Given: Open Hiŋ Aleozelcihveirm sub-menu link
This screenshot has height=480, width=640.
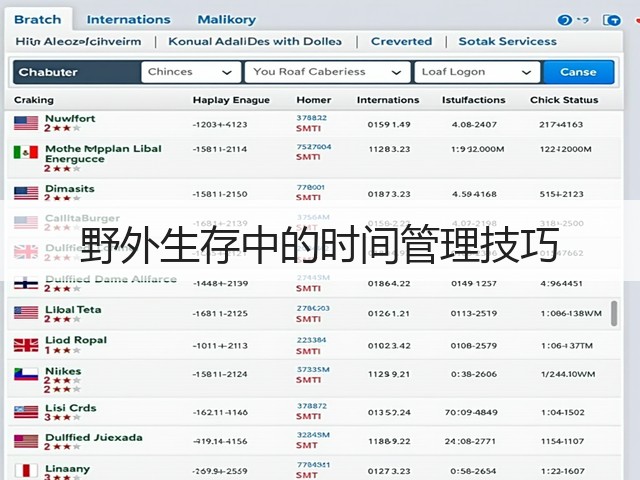Looking at the screenshot, I should pos(78,42).
